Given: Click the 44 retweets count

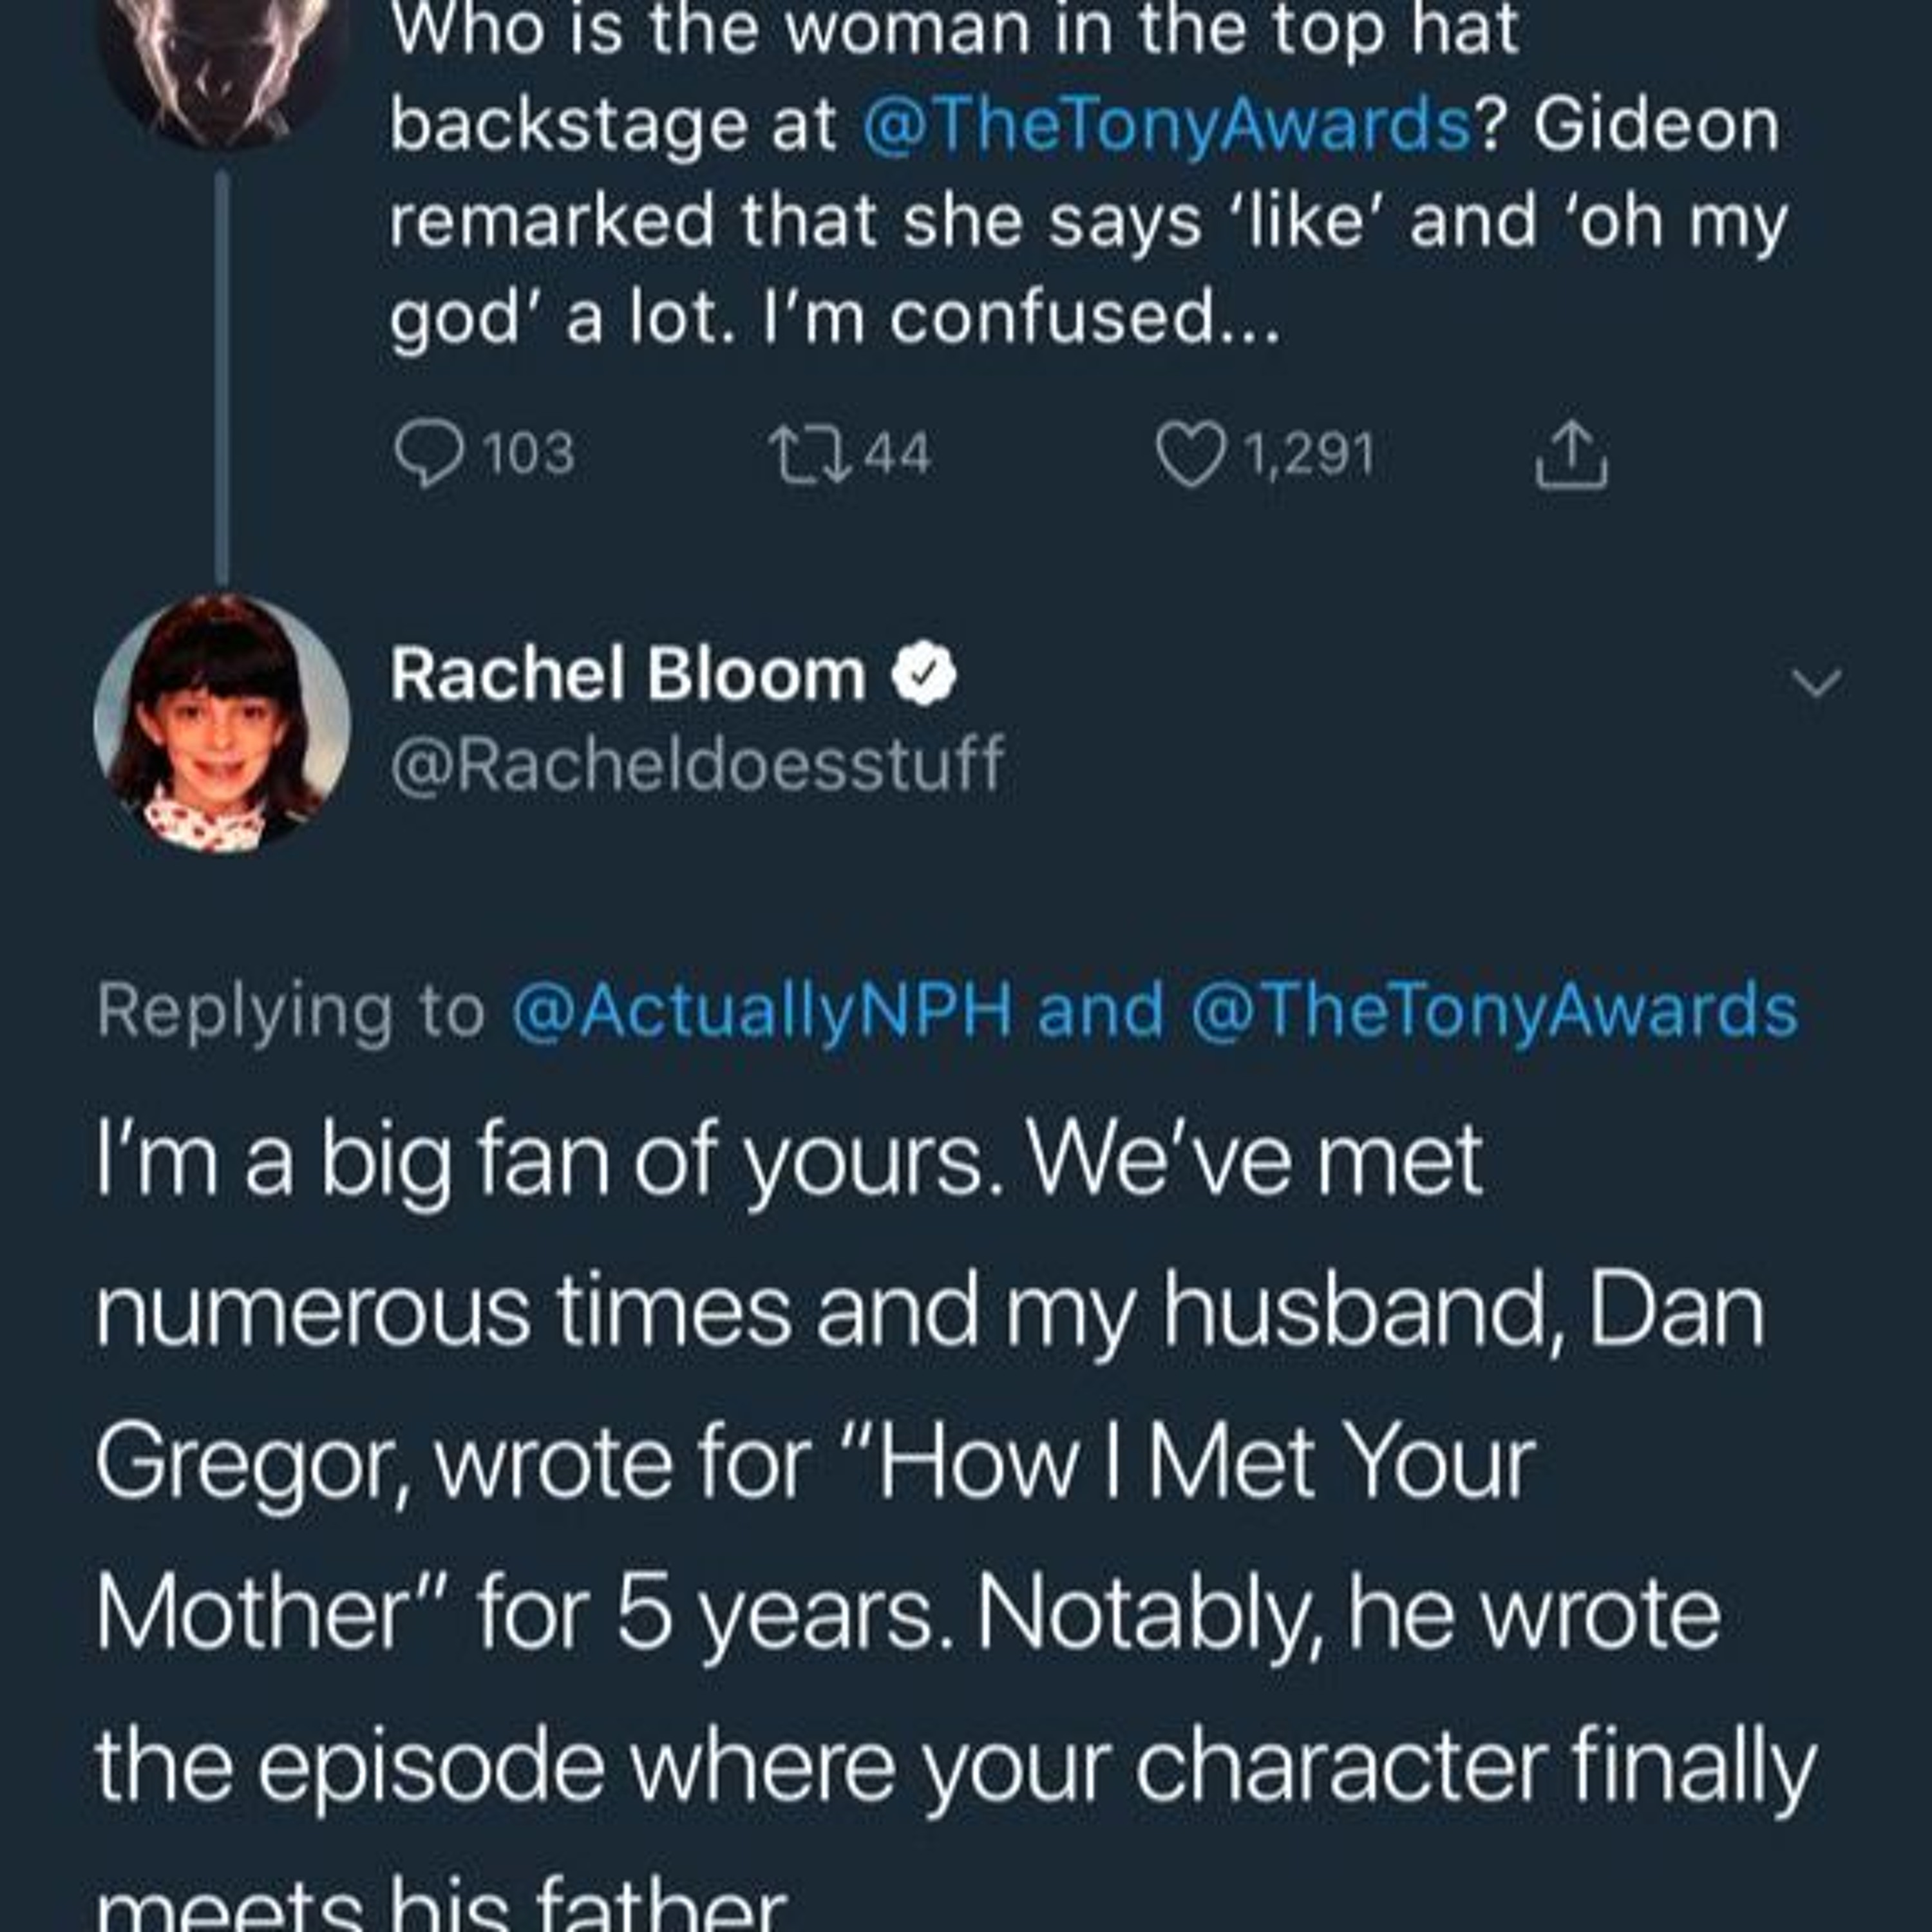Looking at the screenshot, I should (897, 455).
